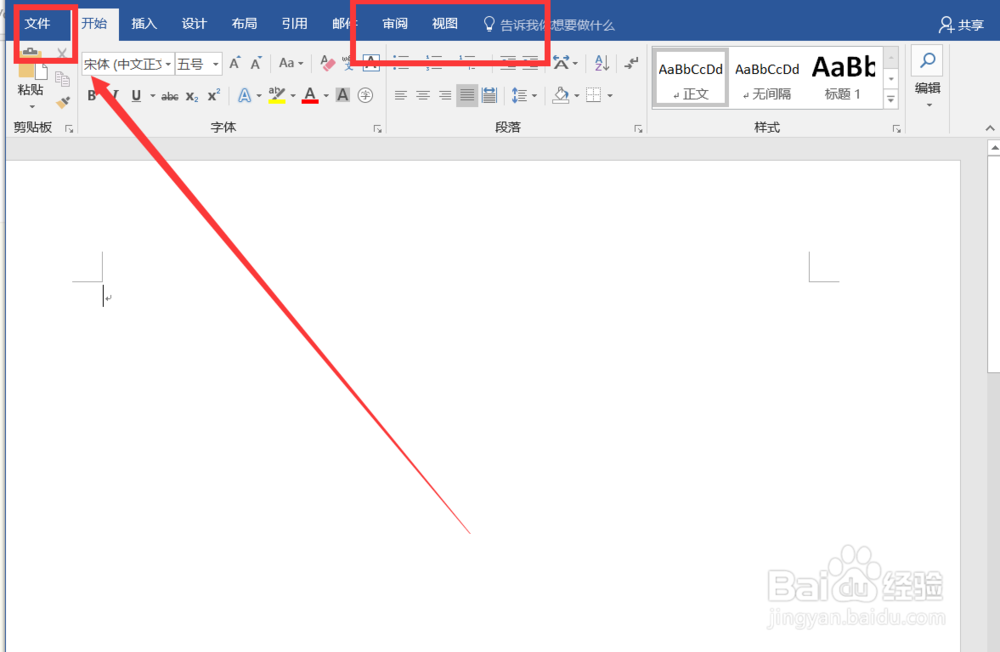Toggle justify alignment
This screenshot has width=1000, height=652.
click(467, 96)
